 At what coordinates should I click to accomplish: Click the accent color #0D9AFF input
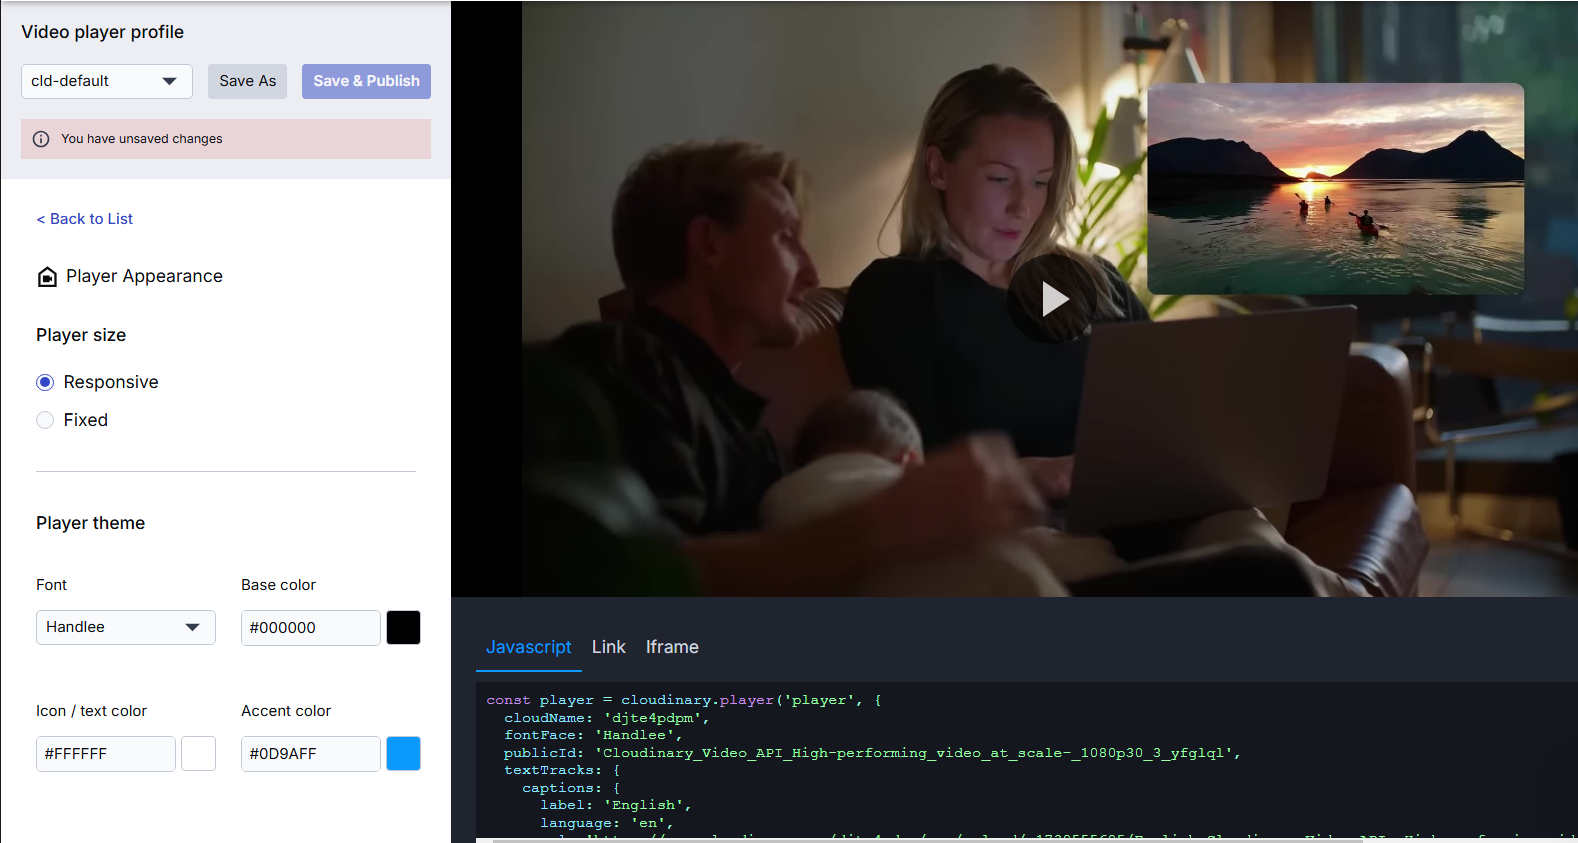click(x=311, y=753)
